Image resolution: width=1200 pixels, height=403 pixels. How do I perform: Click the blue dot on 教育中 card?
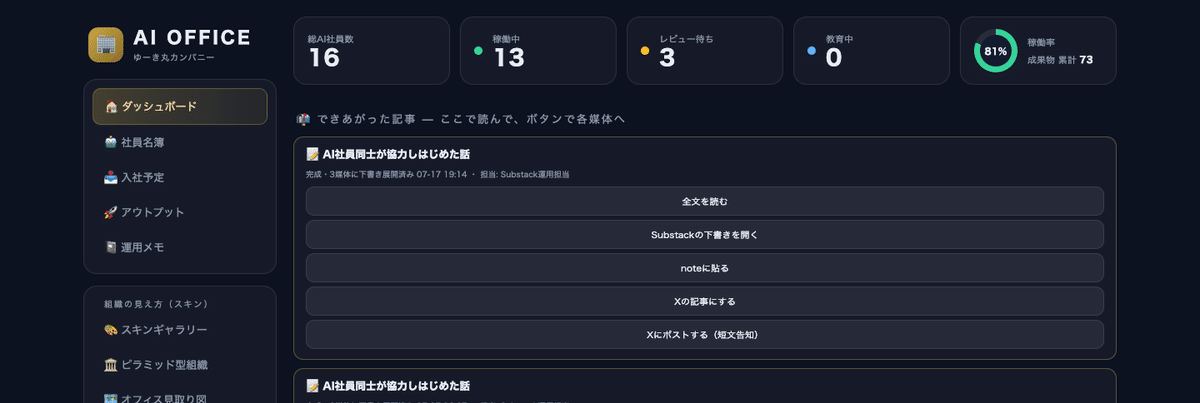(x=811, y=50)
